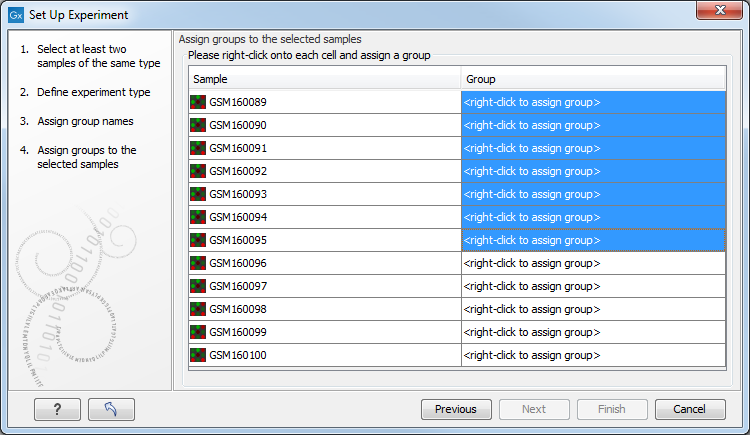
Task: Click the sample icon next to GSM160089
Action: pos(198,102)
